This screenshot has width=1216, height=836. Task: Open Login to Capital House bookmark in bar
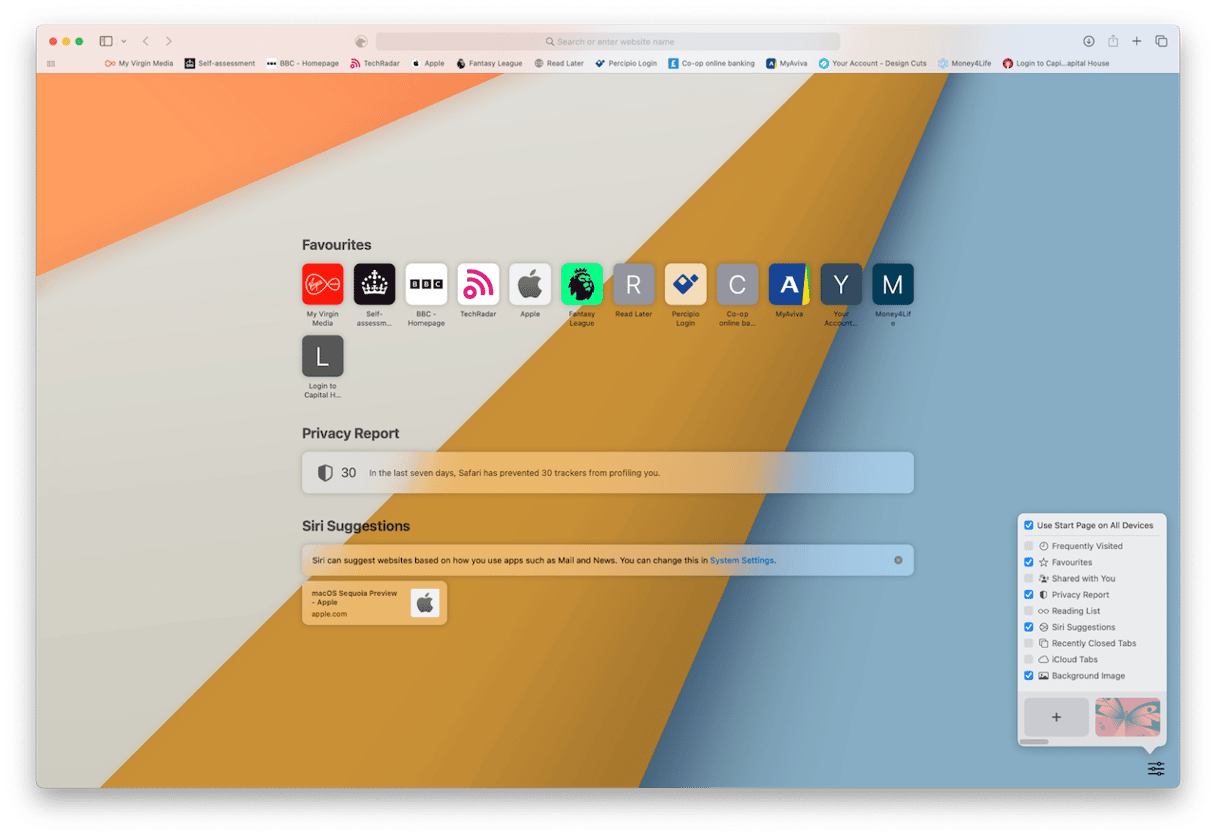pos(1056,63)
